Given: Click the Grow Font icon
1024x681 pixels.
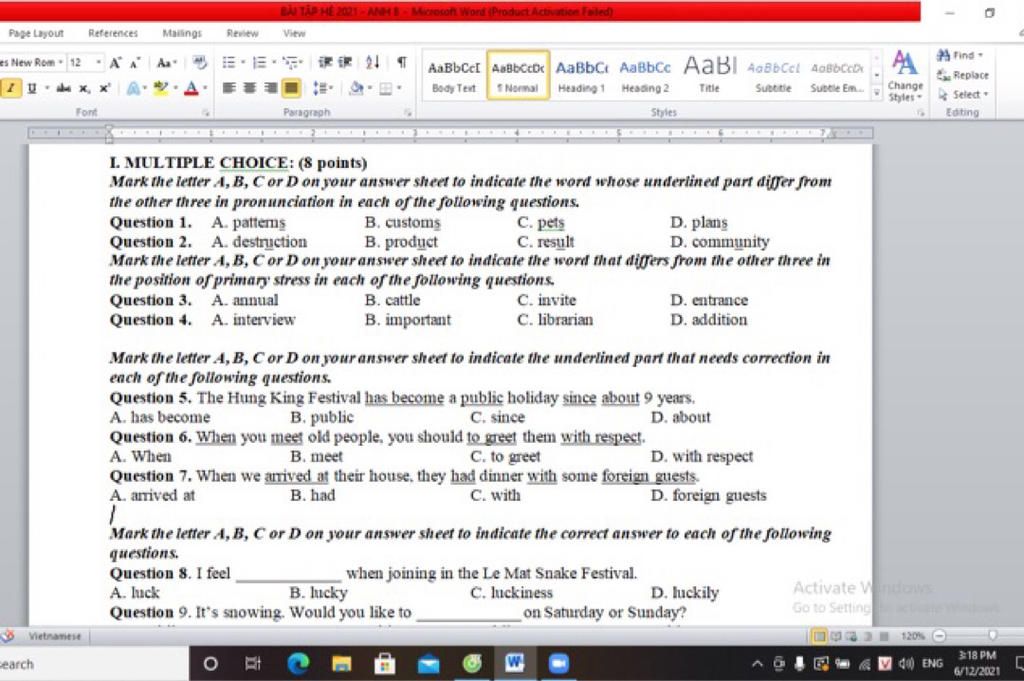Looking at the screenshot, I should click(115, 63).
